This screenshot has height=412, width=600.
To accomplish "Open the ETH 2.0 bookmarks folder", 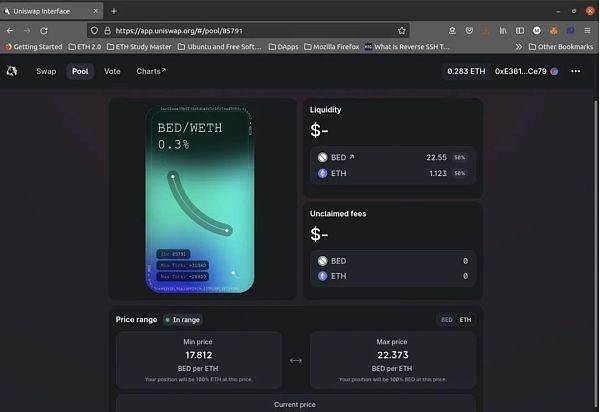I will (x=85, y=47).
